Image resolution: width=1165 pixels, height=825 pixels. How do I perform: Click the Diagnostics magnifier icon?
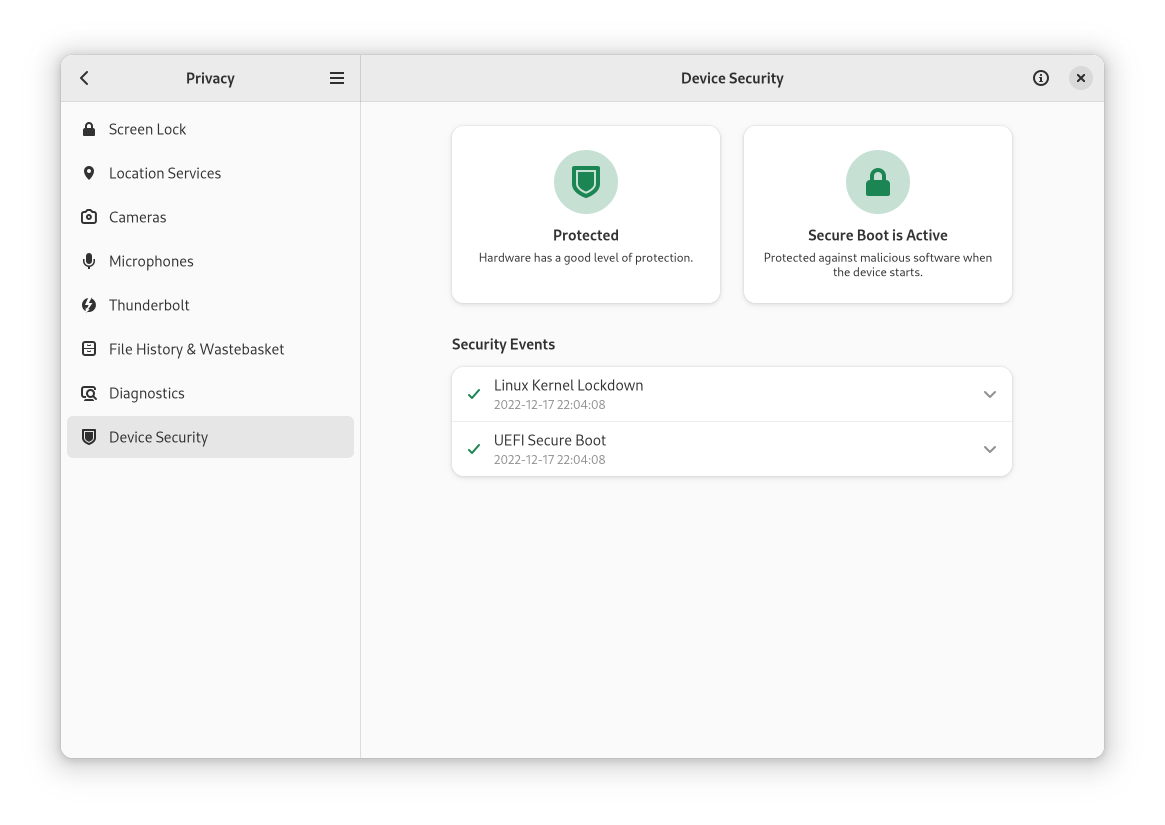coord(89,393)
